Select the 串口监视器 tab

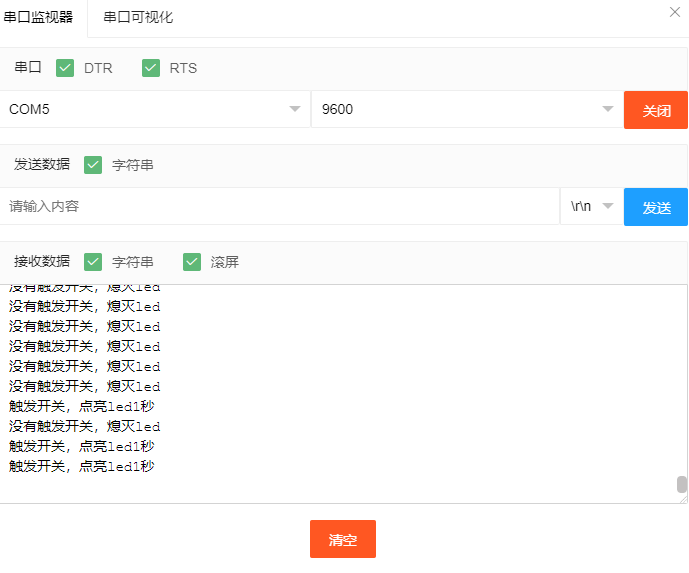tap(38, 18)
